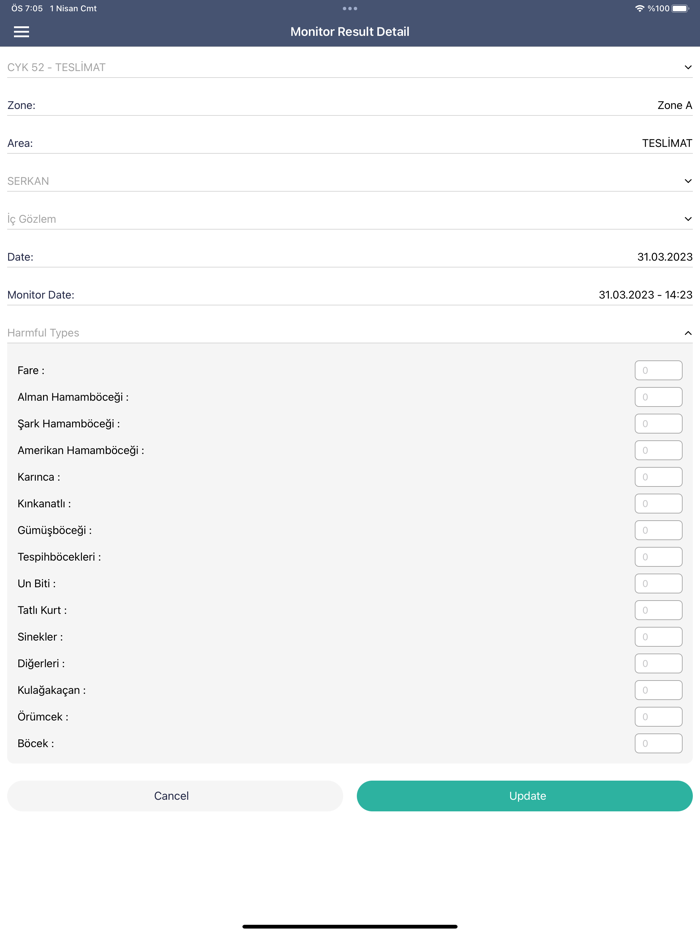The image size is (700, 934).
Task: Click the Update button
Action: click(524, 796)
